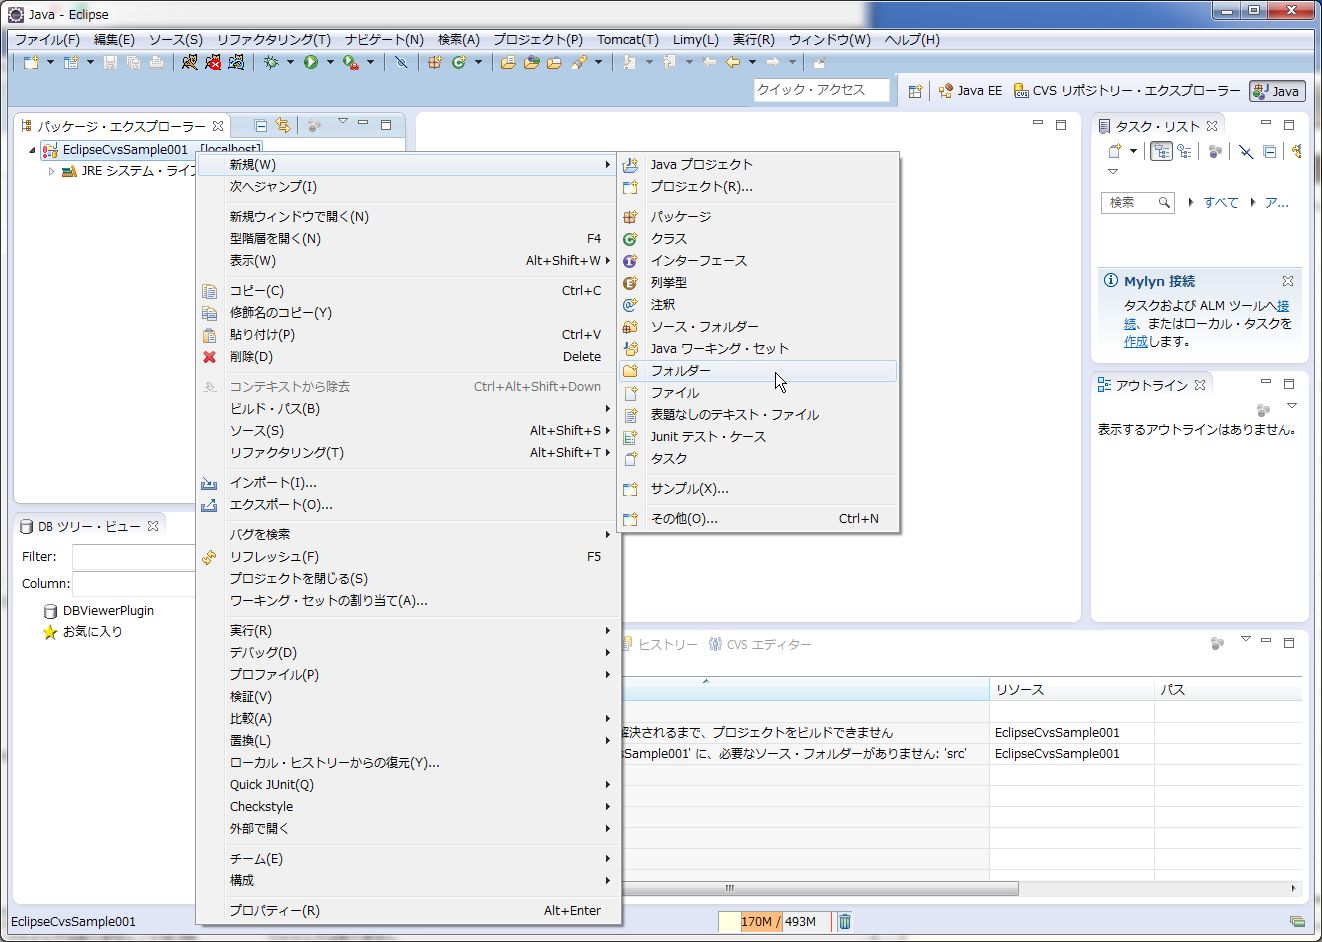Expand the JRE システム・ライブラリー node
Viewport: 1322px width, 942px height.
[x=52, y=172]
